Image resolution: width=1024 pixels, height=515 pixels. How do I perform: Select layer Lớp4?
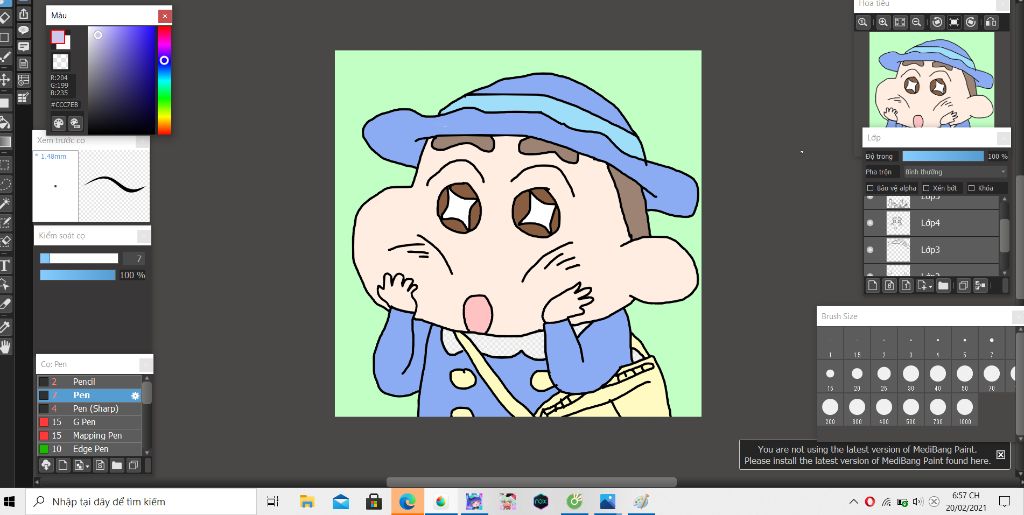pos(931,223)
